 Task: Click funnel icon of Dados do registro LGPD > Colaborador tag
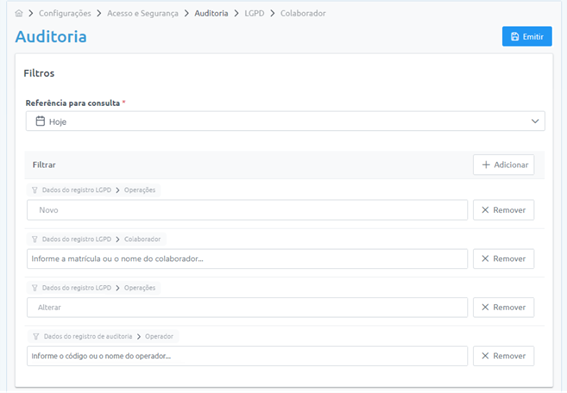(x=35, y=239)
